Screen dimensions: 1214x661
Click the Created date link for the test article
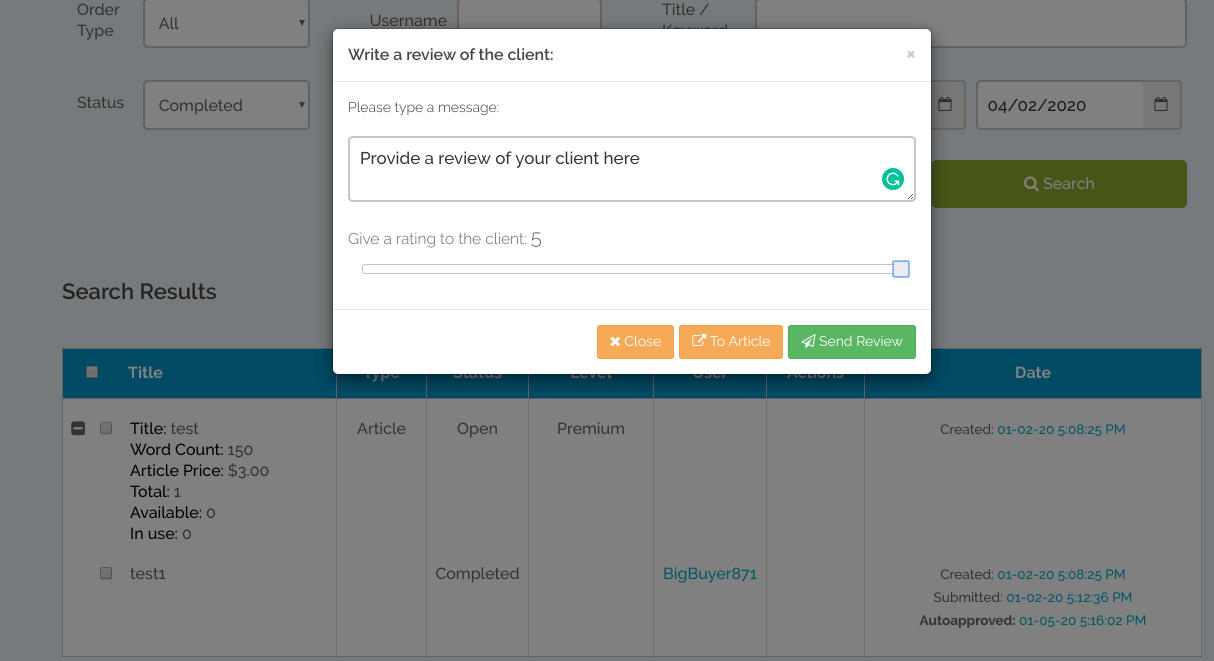(1061, 428)
